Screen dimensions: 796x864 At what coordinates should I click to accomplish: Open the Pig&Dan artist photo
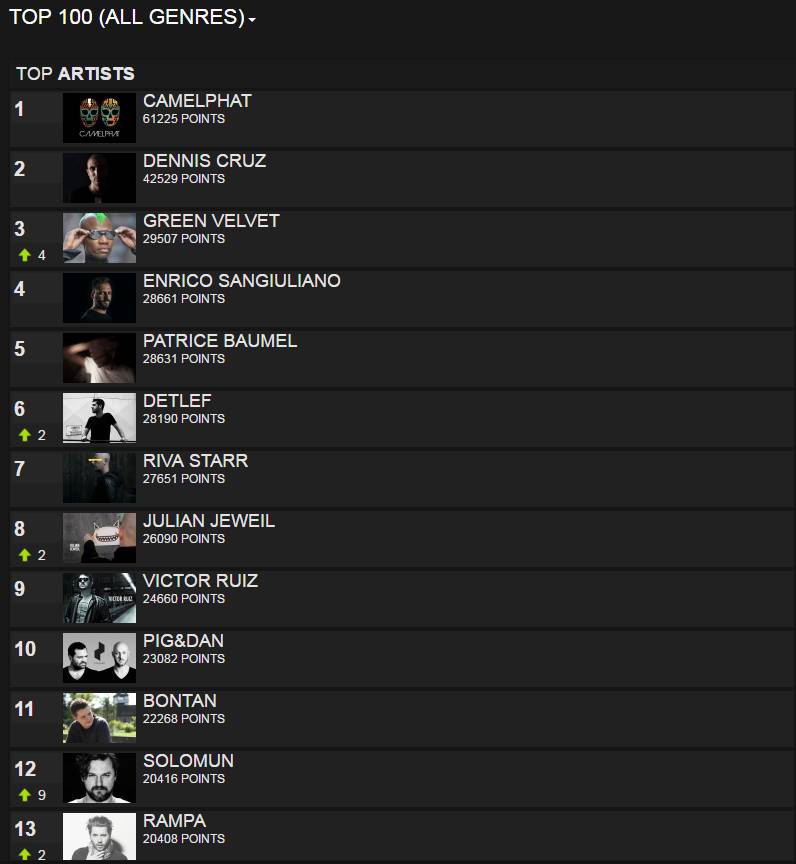point(99,658)
